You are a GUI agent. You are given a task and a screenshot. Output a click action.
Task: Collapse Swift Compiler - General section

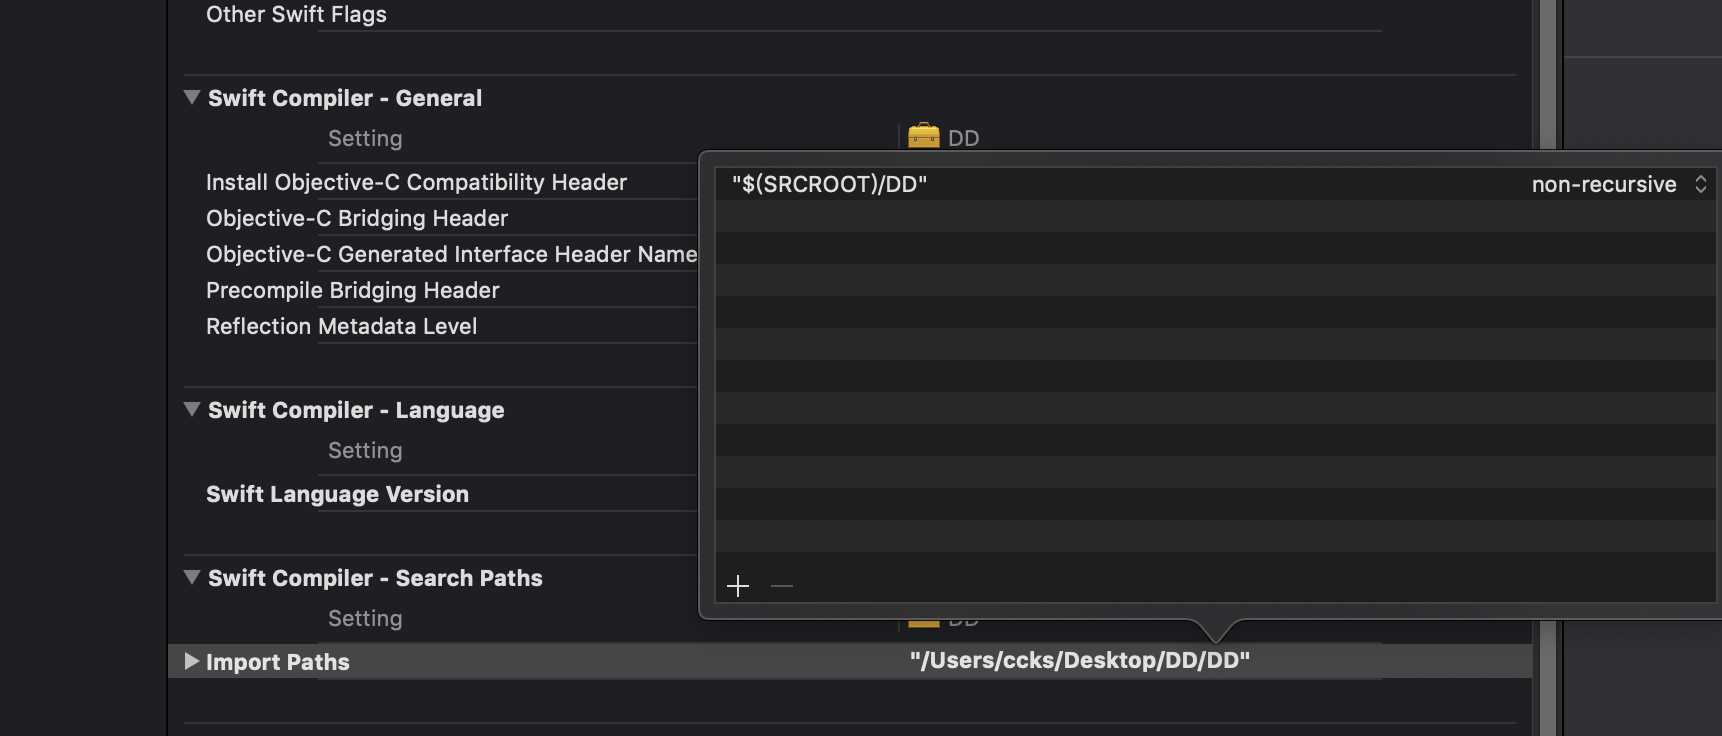tap(192, 97)
